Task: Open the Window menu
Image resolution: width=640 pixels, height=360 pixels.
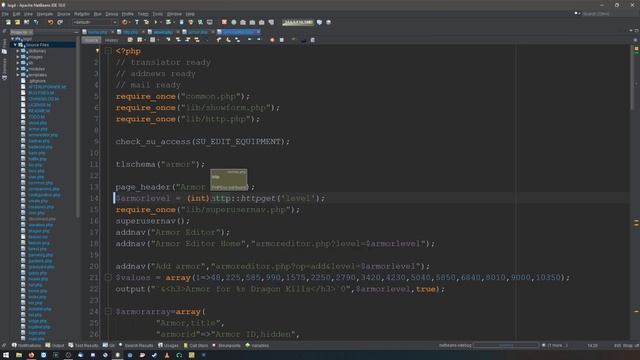Action: 174,14
